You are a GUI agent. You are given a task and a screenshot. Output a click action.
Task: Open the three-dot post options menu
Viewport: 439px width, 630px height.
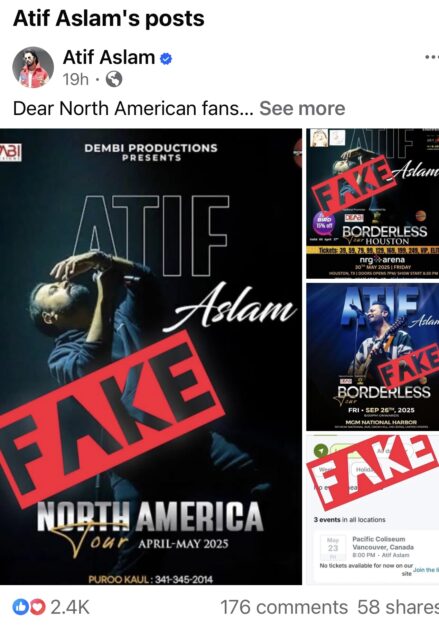(x=431, y=57)
